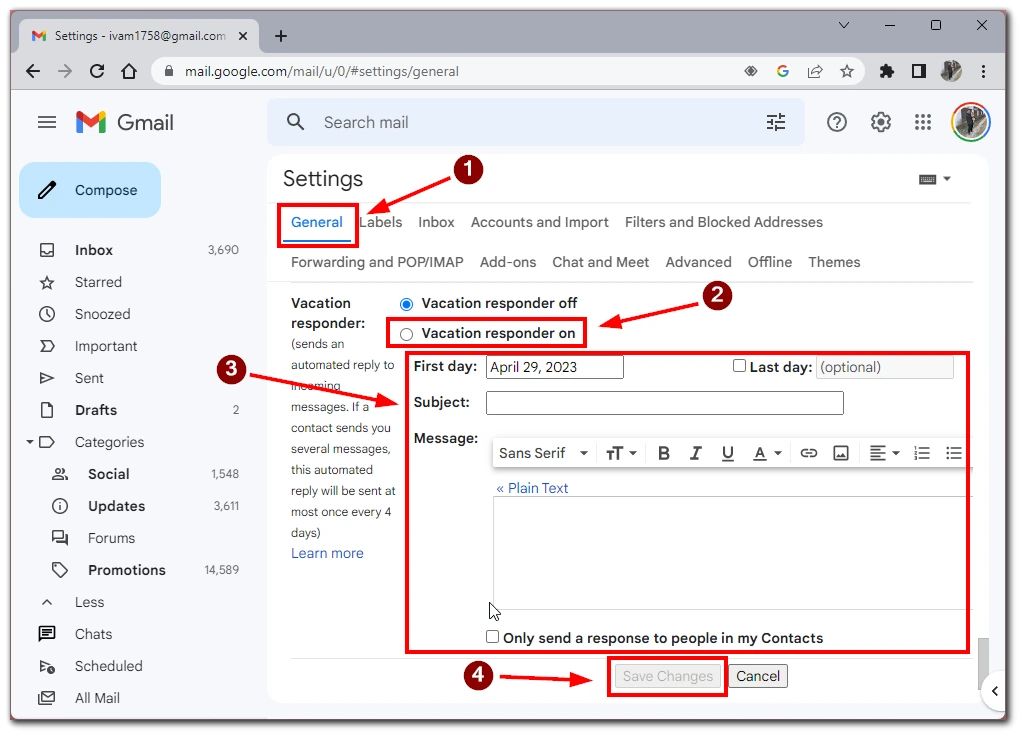
Task: Switch to the General settings tab
Action: pos(317,222)
